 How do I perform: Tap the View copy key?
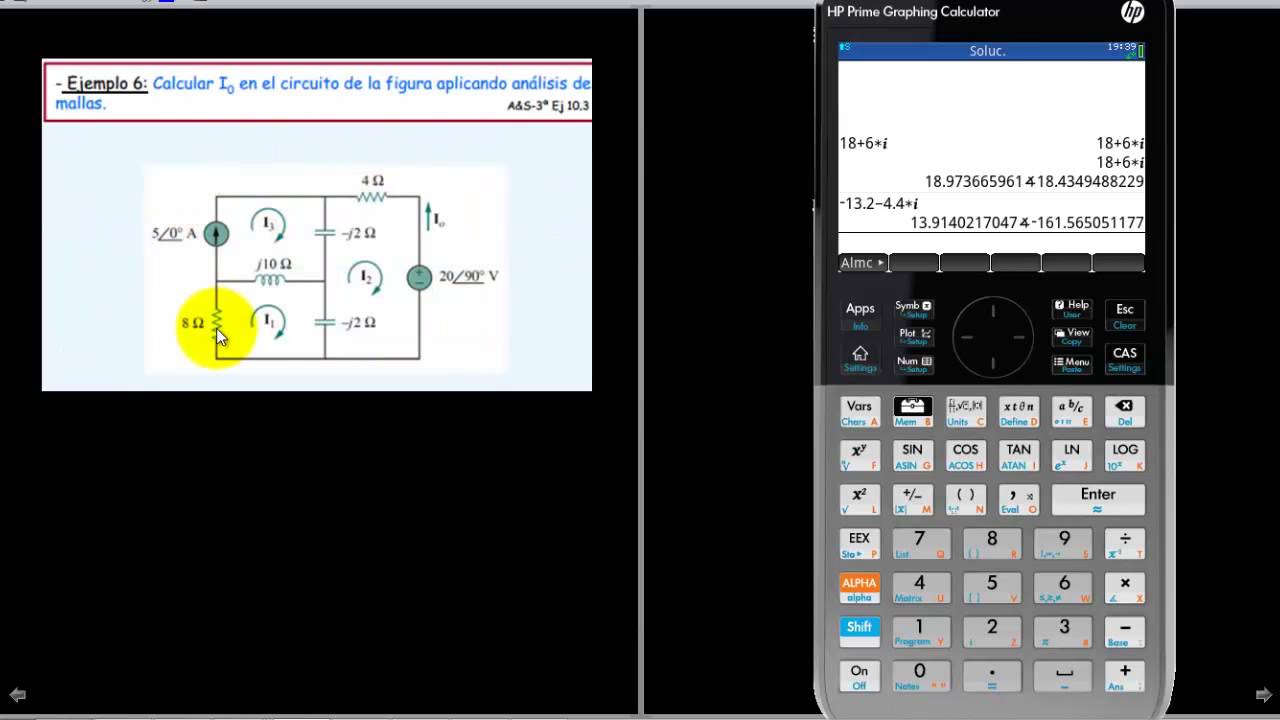pyautogui.click(x=1071, y=337)
